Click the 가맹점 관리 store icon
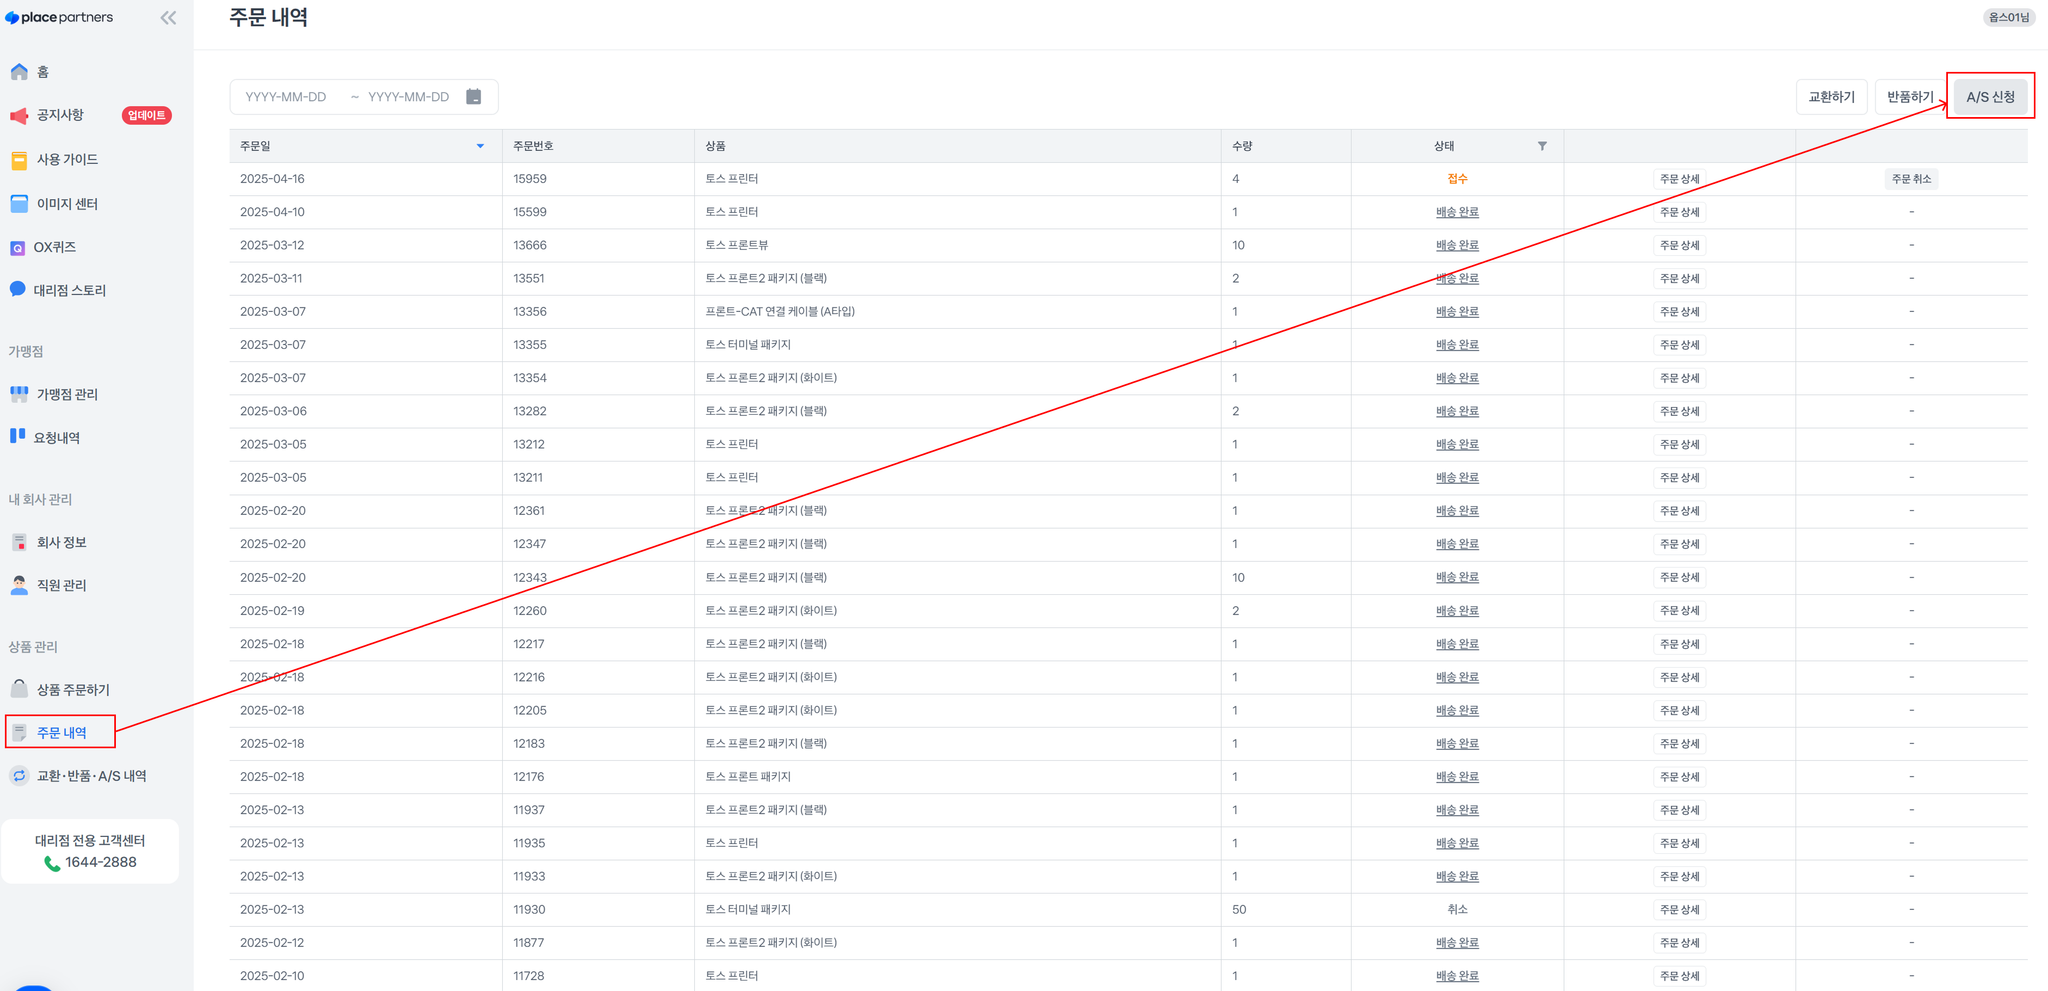 [19, 394]
